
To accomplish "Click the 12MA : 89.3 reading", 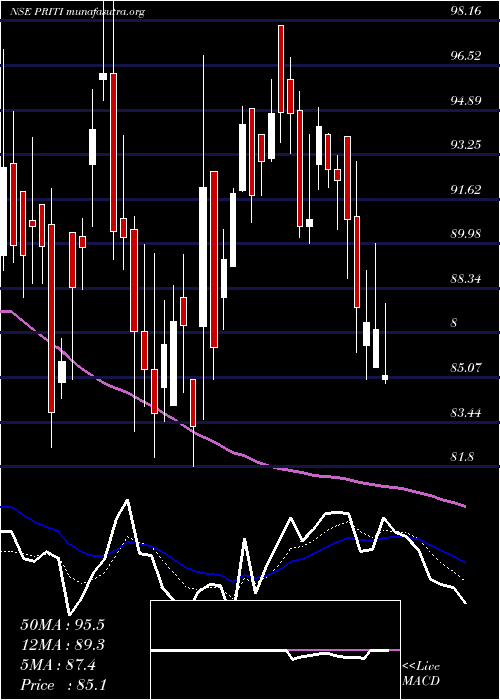I will click(x=62, y=645).
